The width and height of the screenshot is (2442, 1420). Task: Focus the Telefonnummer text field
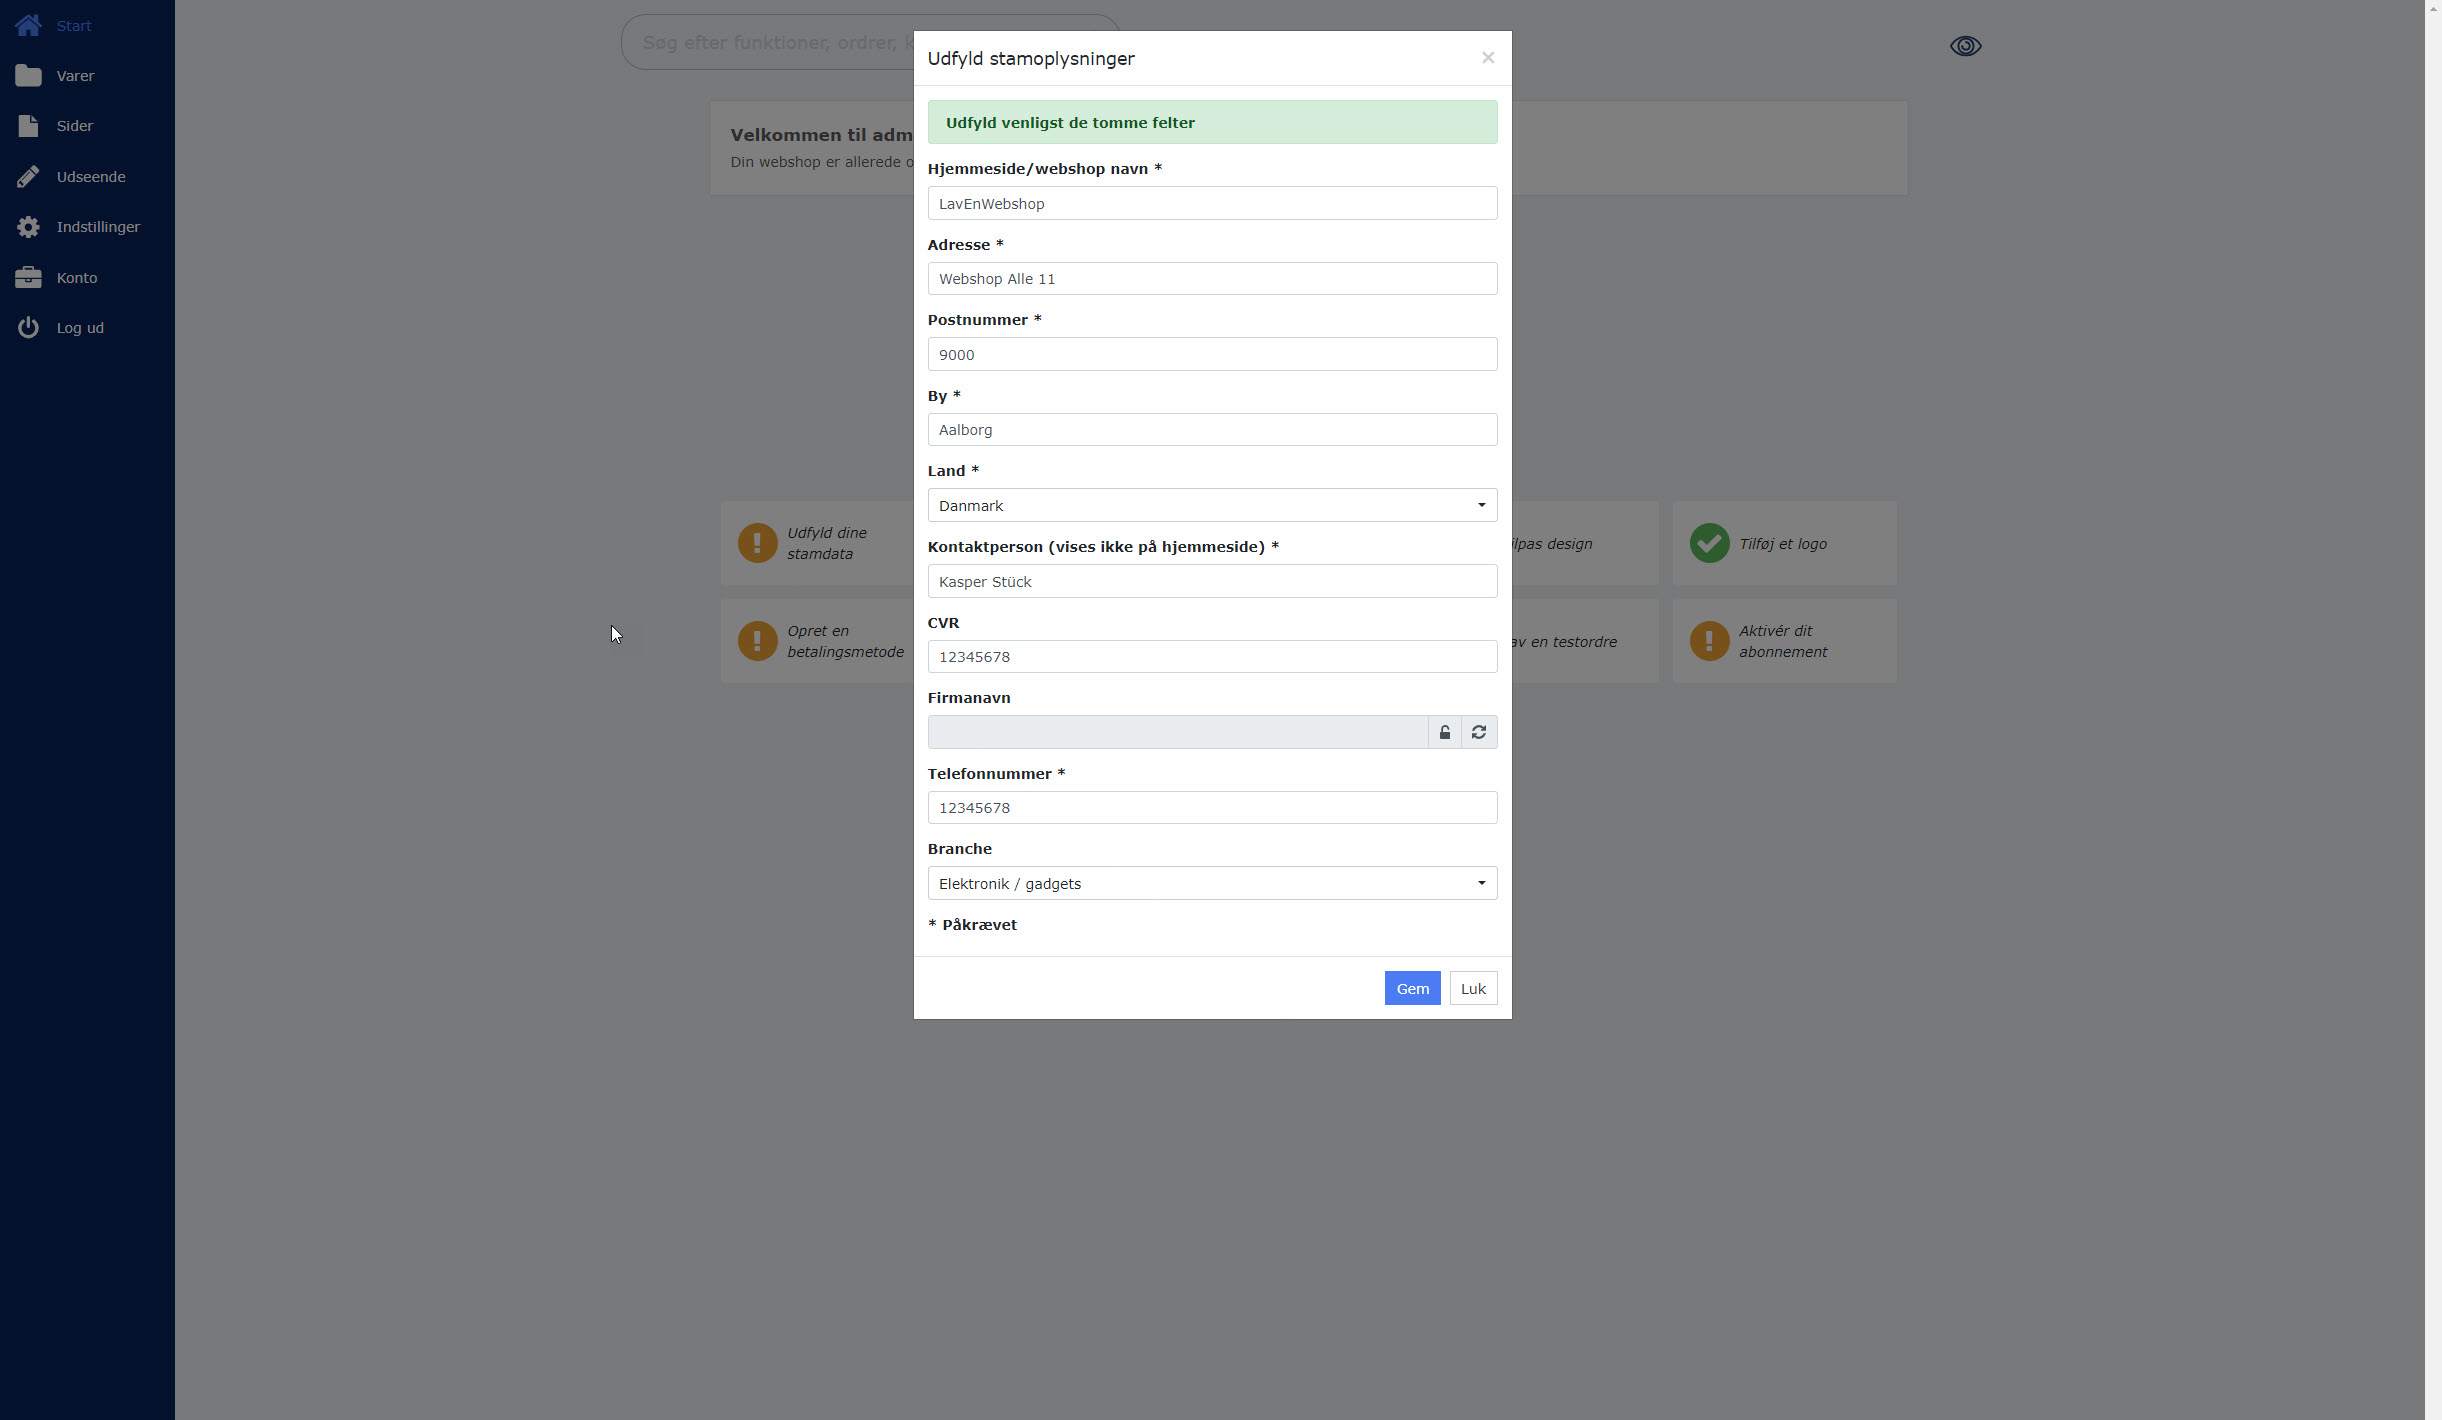tap(1211, 808)
